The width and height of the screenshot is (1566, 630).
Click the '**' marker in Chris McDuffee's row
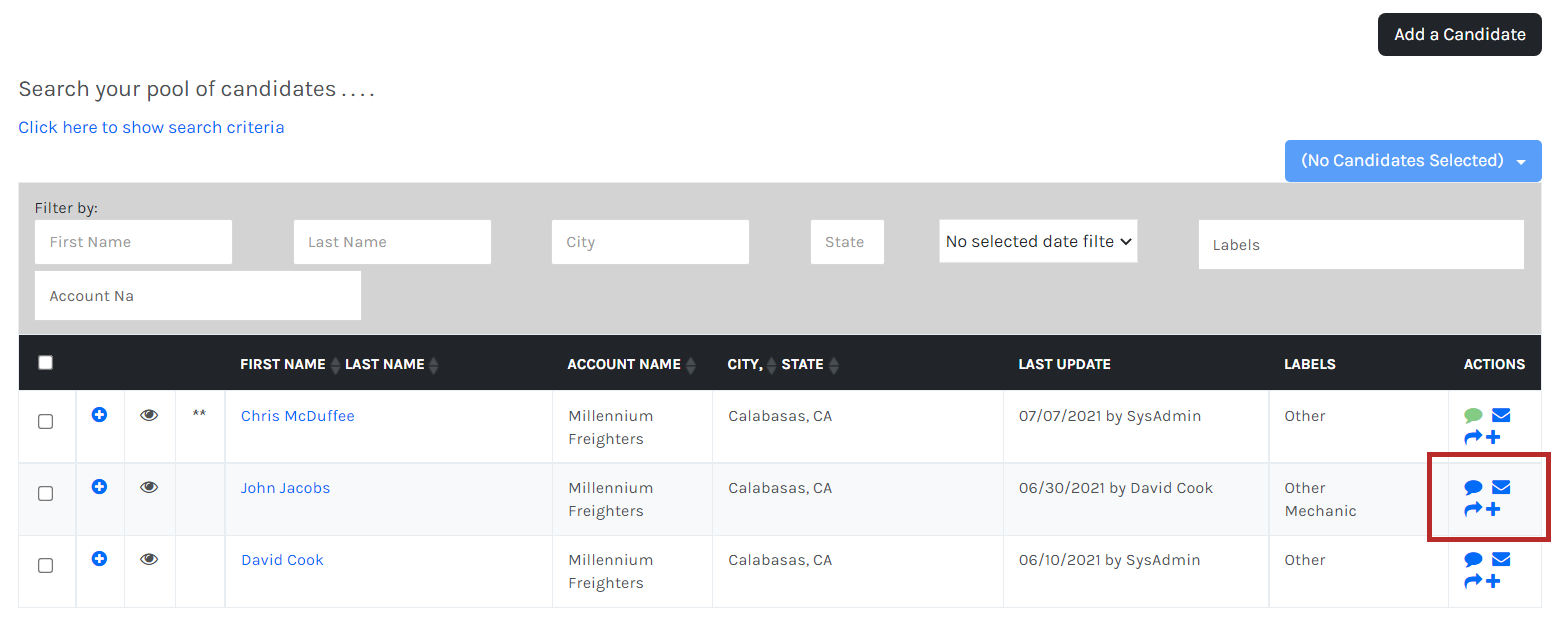click(200, 415)
